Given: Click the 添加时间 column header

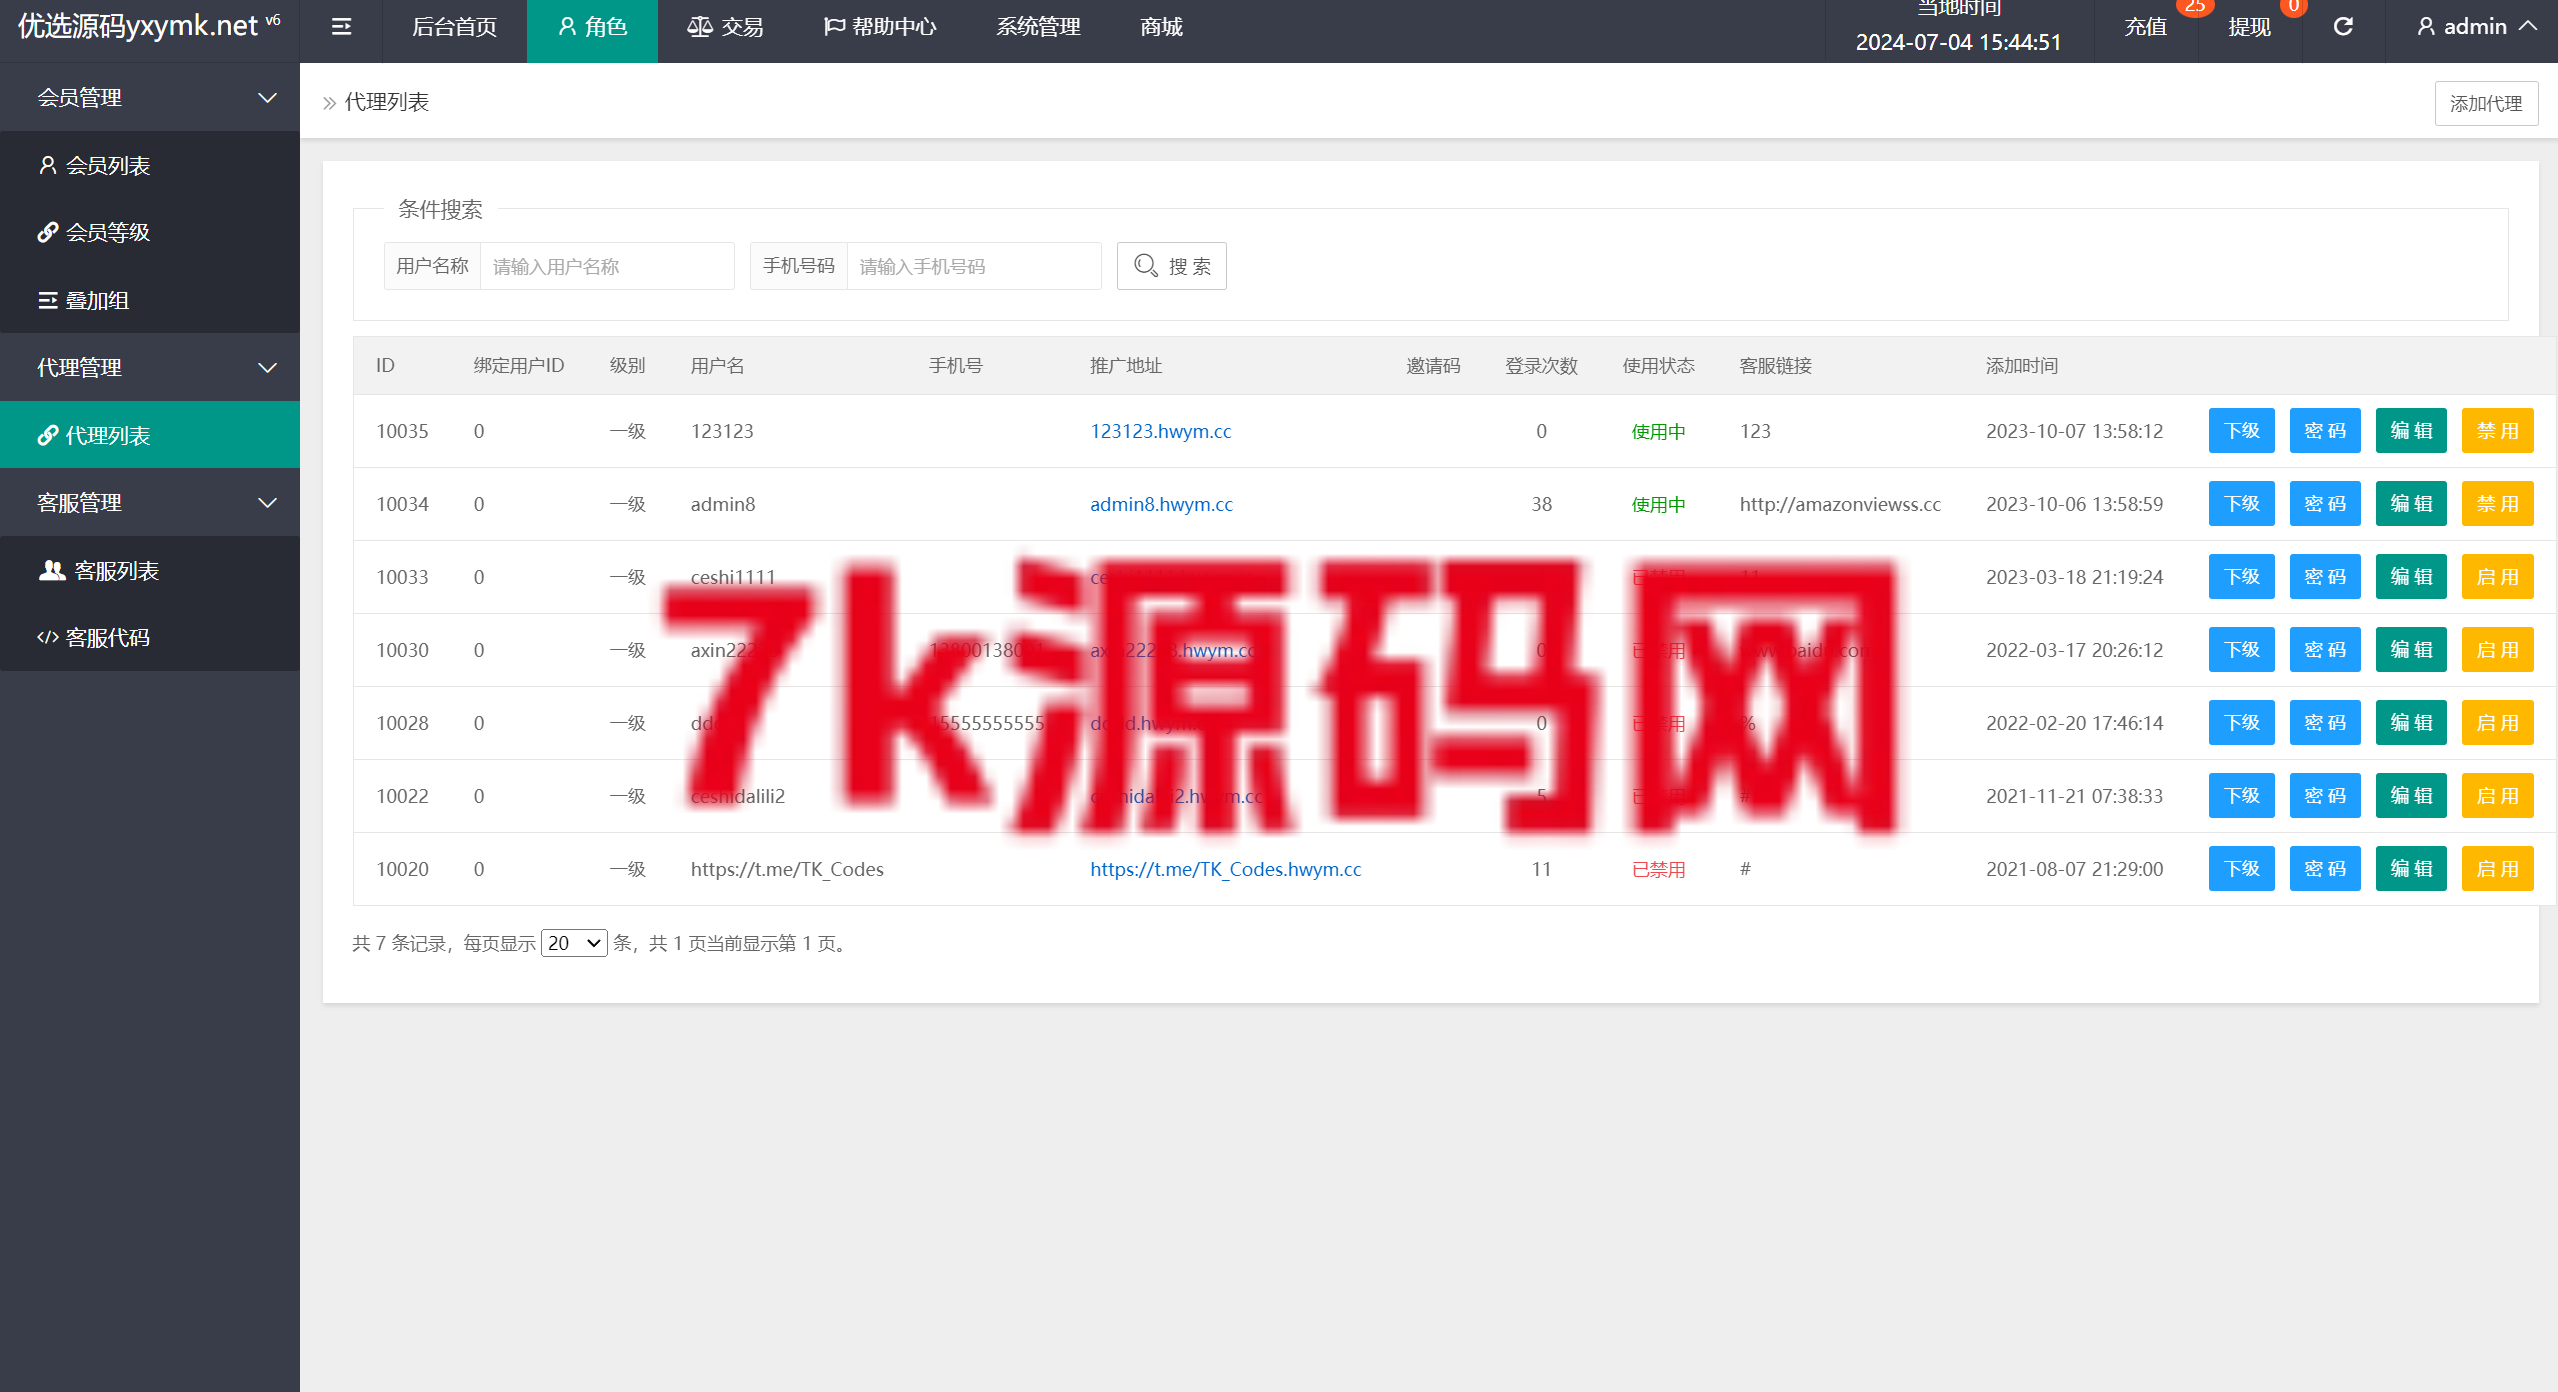Looking at the screenshot, I should [x=2021, y=366].
